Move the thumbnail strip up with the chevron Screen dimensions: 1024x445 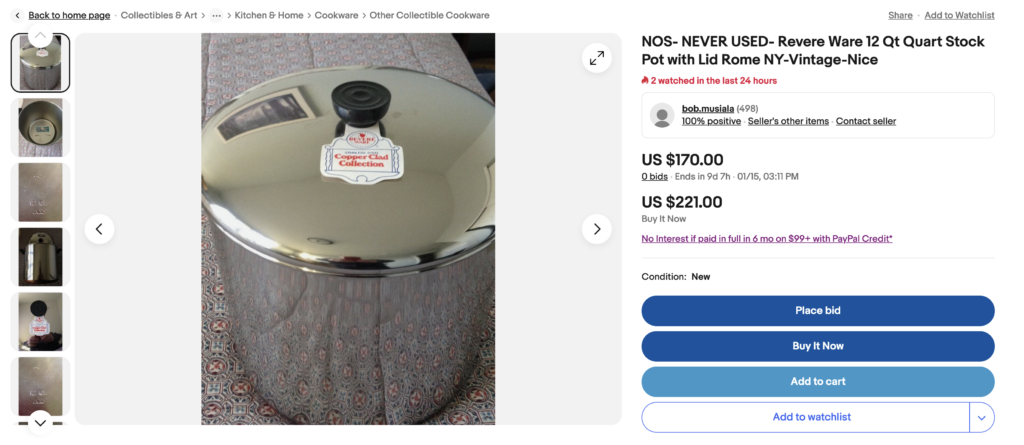40,35
